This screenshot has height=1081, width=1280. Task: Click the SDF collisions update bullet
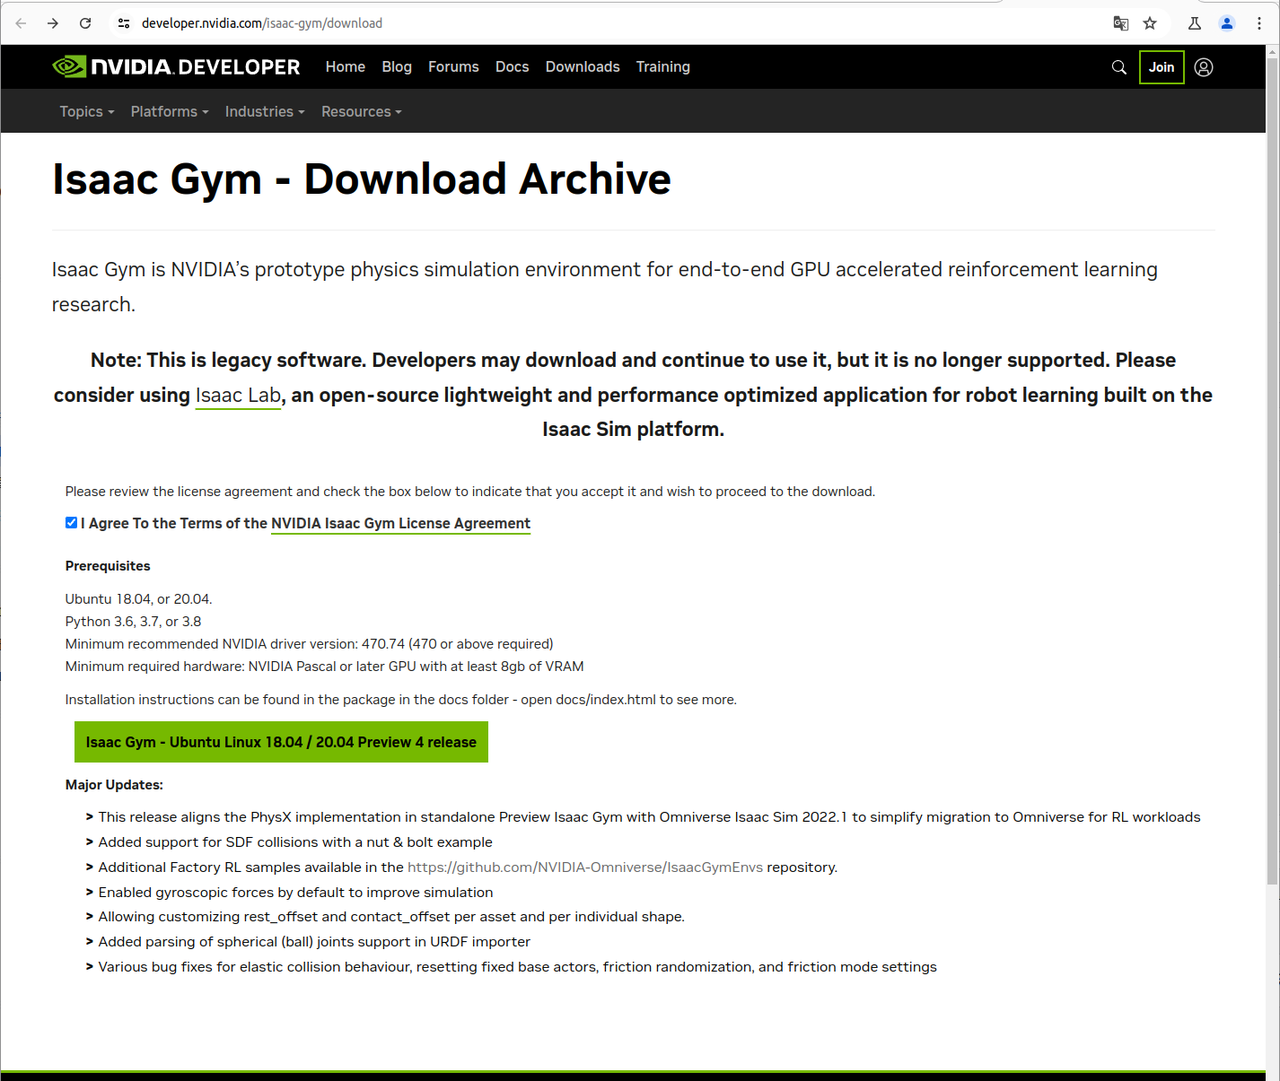pyautogui.click(x=295, y=842)
